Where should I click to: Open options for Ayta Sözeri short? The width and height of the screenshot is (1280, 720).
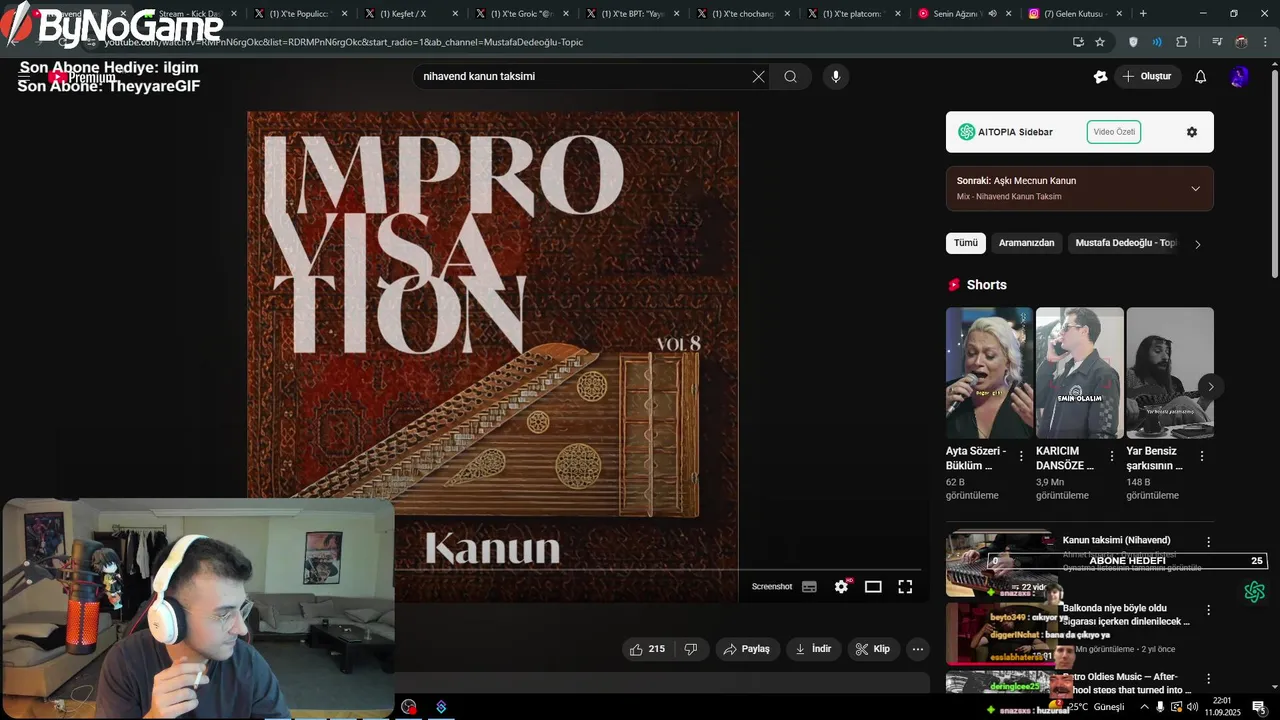[x=1021, y=456]
